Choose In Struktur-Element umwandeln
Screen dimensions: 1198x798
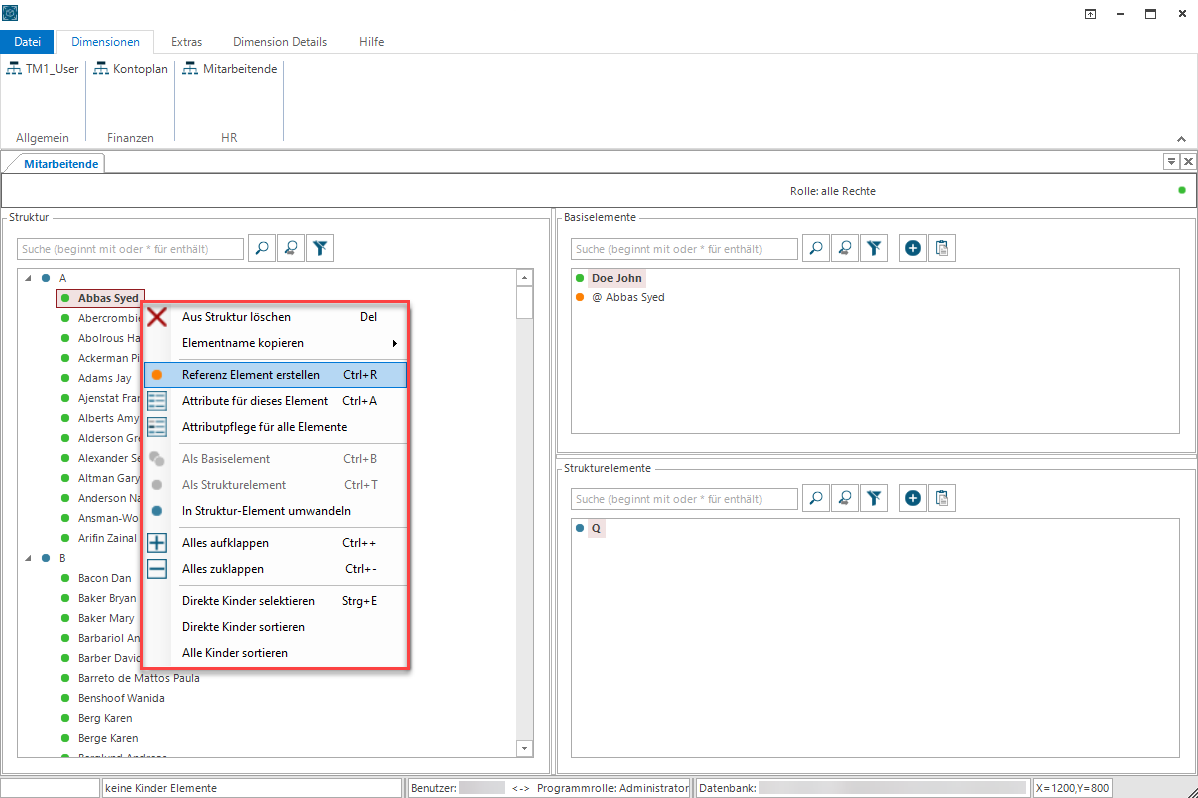(275, 511)
